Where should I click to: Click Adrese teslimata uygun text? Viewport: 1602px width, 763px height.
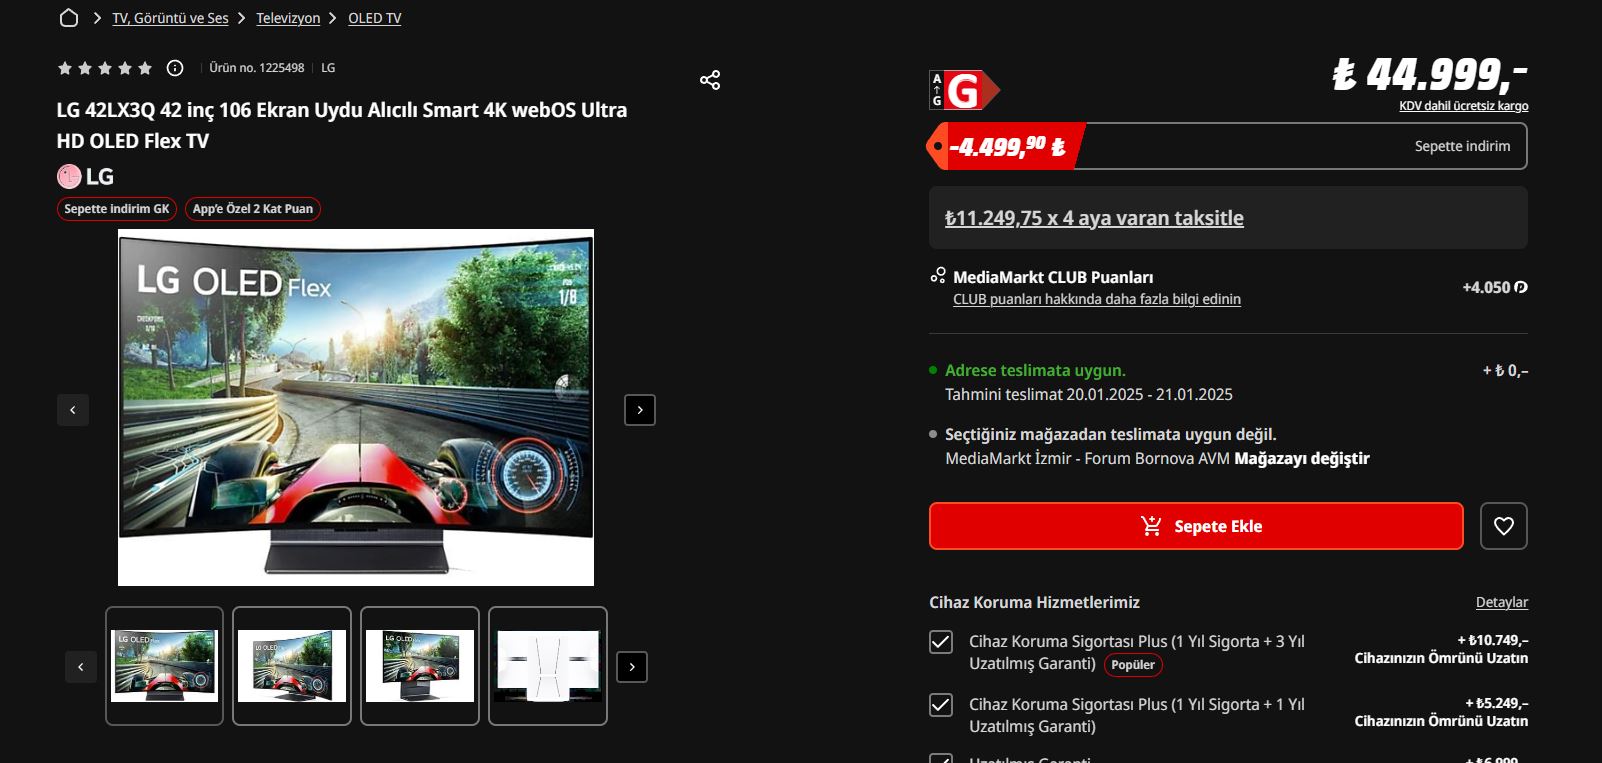pos(1035,370)
